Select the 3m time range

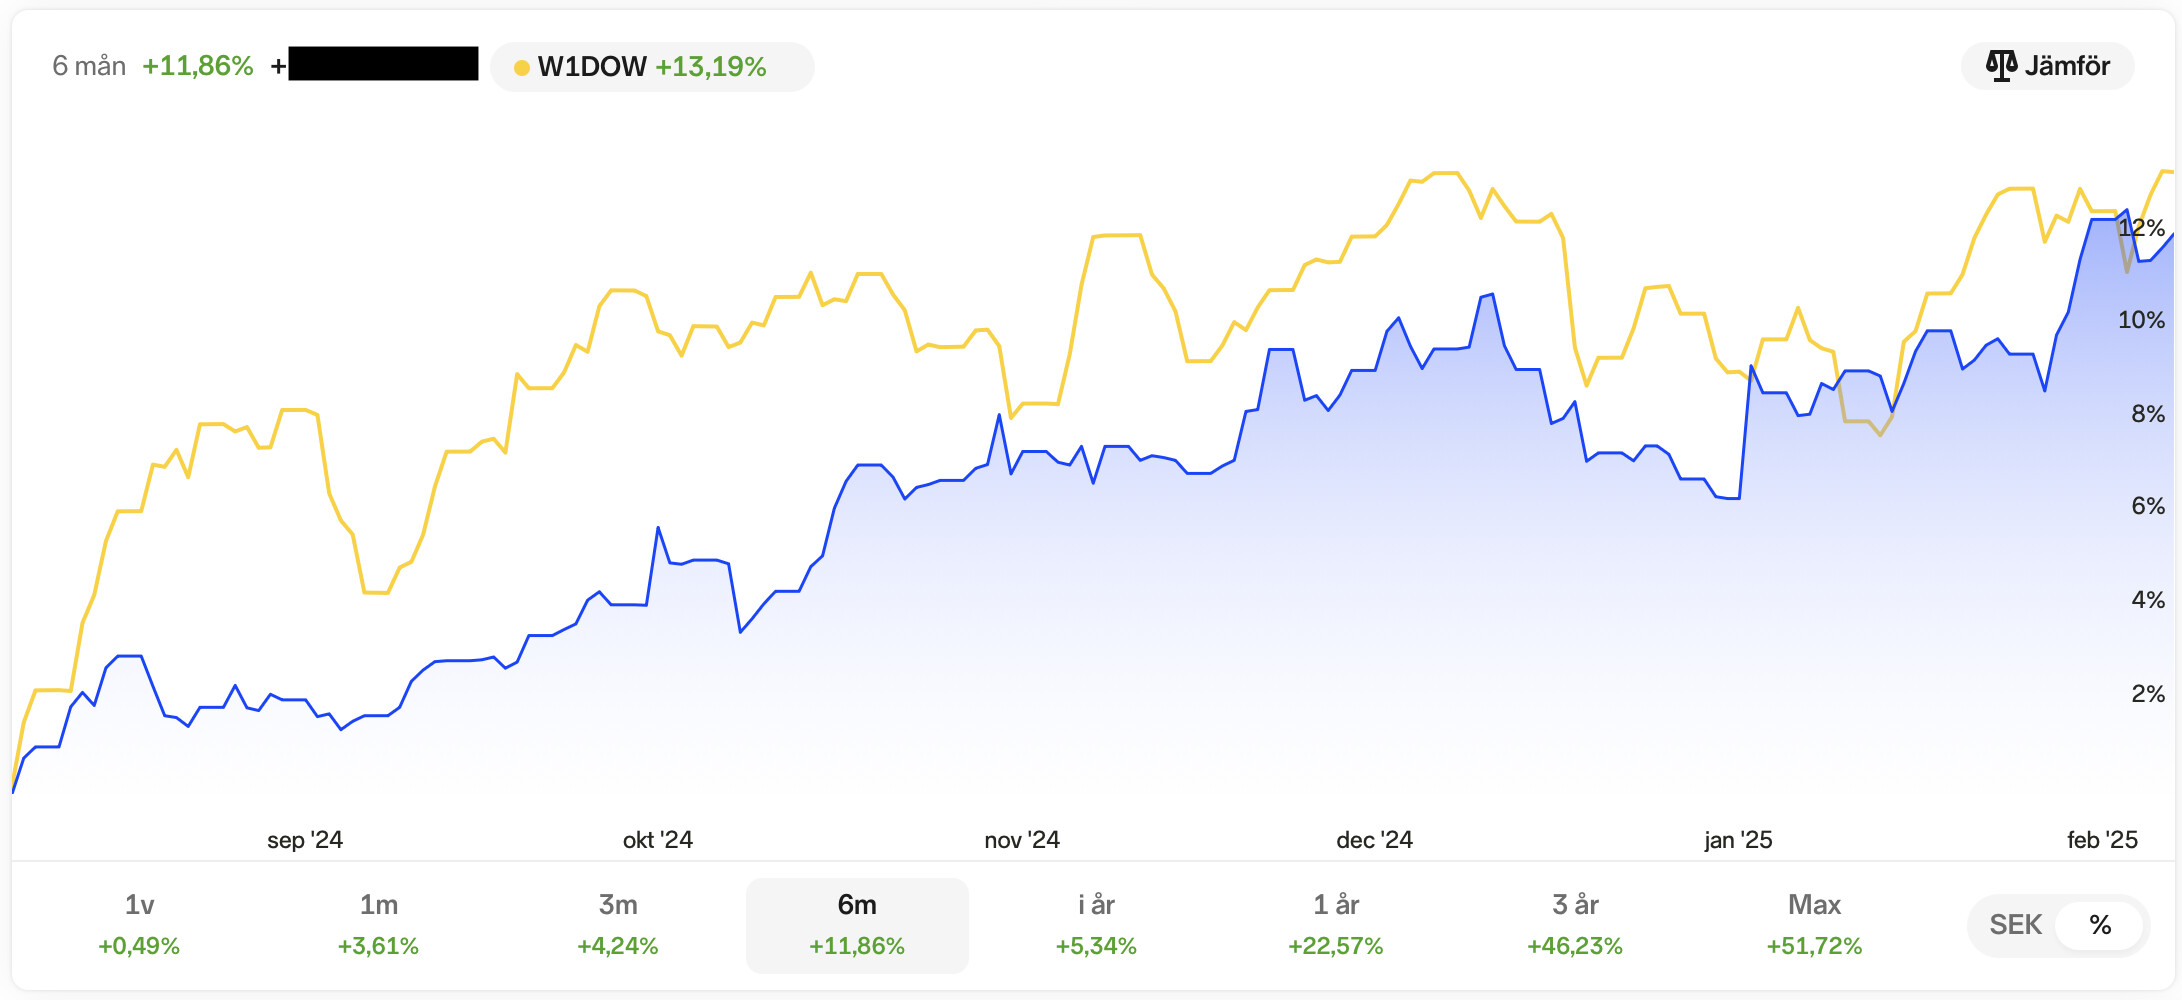(x=618, y=925)
